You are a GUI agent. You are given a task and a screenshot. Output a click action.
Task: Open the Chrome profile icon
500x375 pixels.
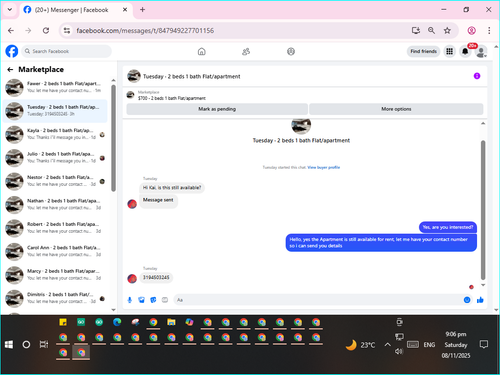point(471,31)
